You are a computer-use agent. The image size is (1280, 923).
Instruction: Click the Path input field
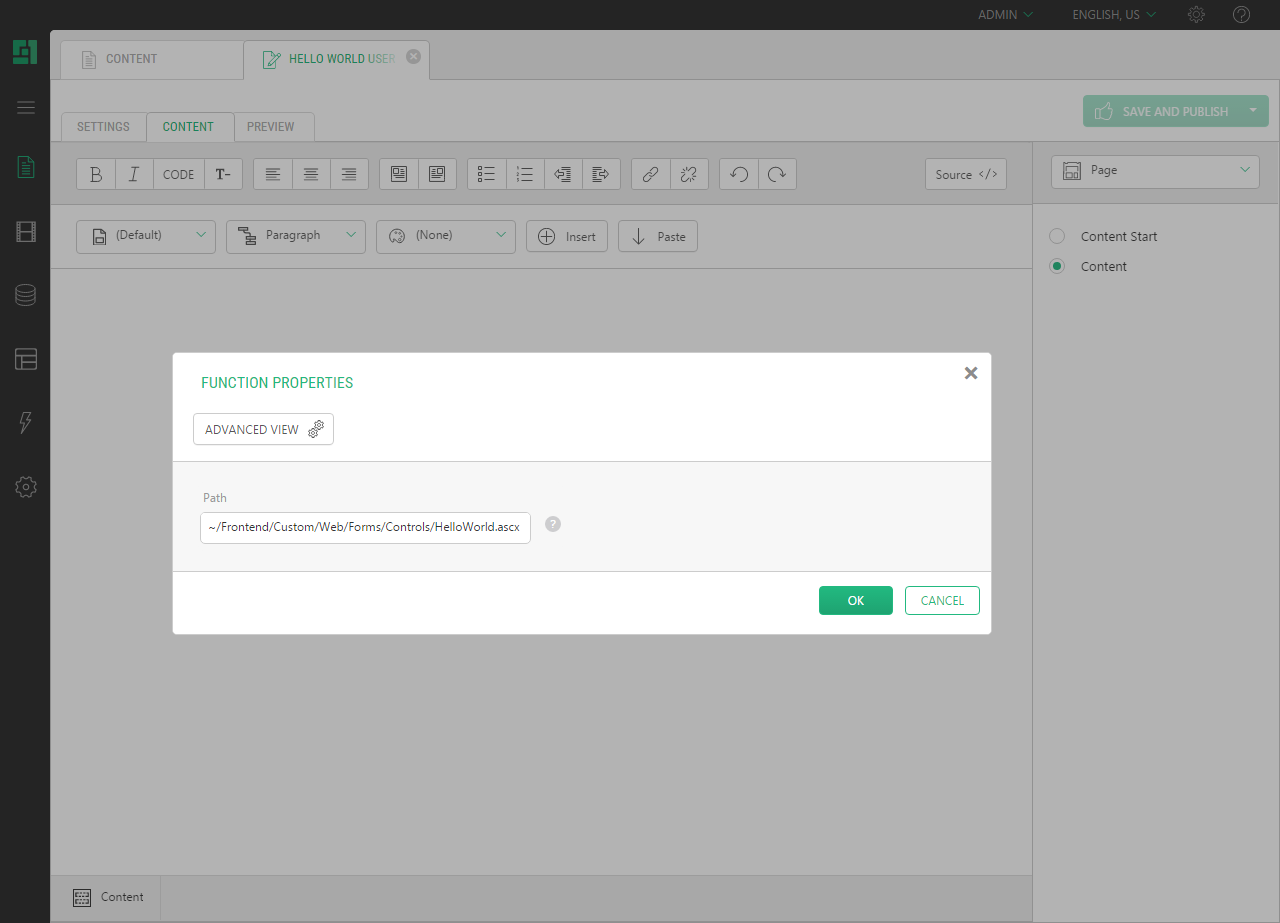click(365, 527)
